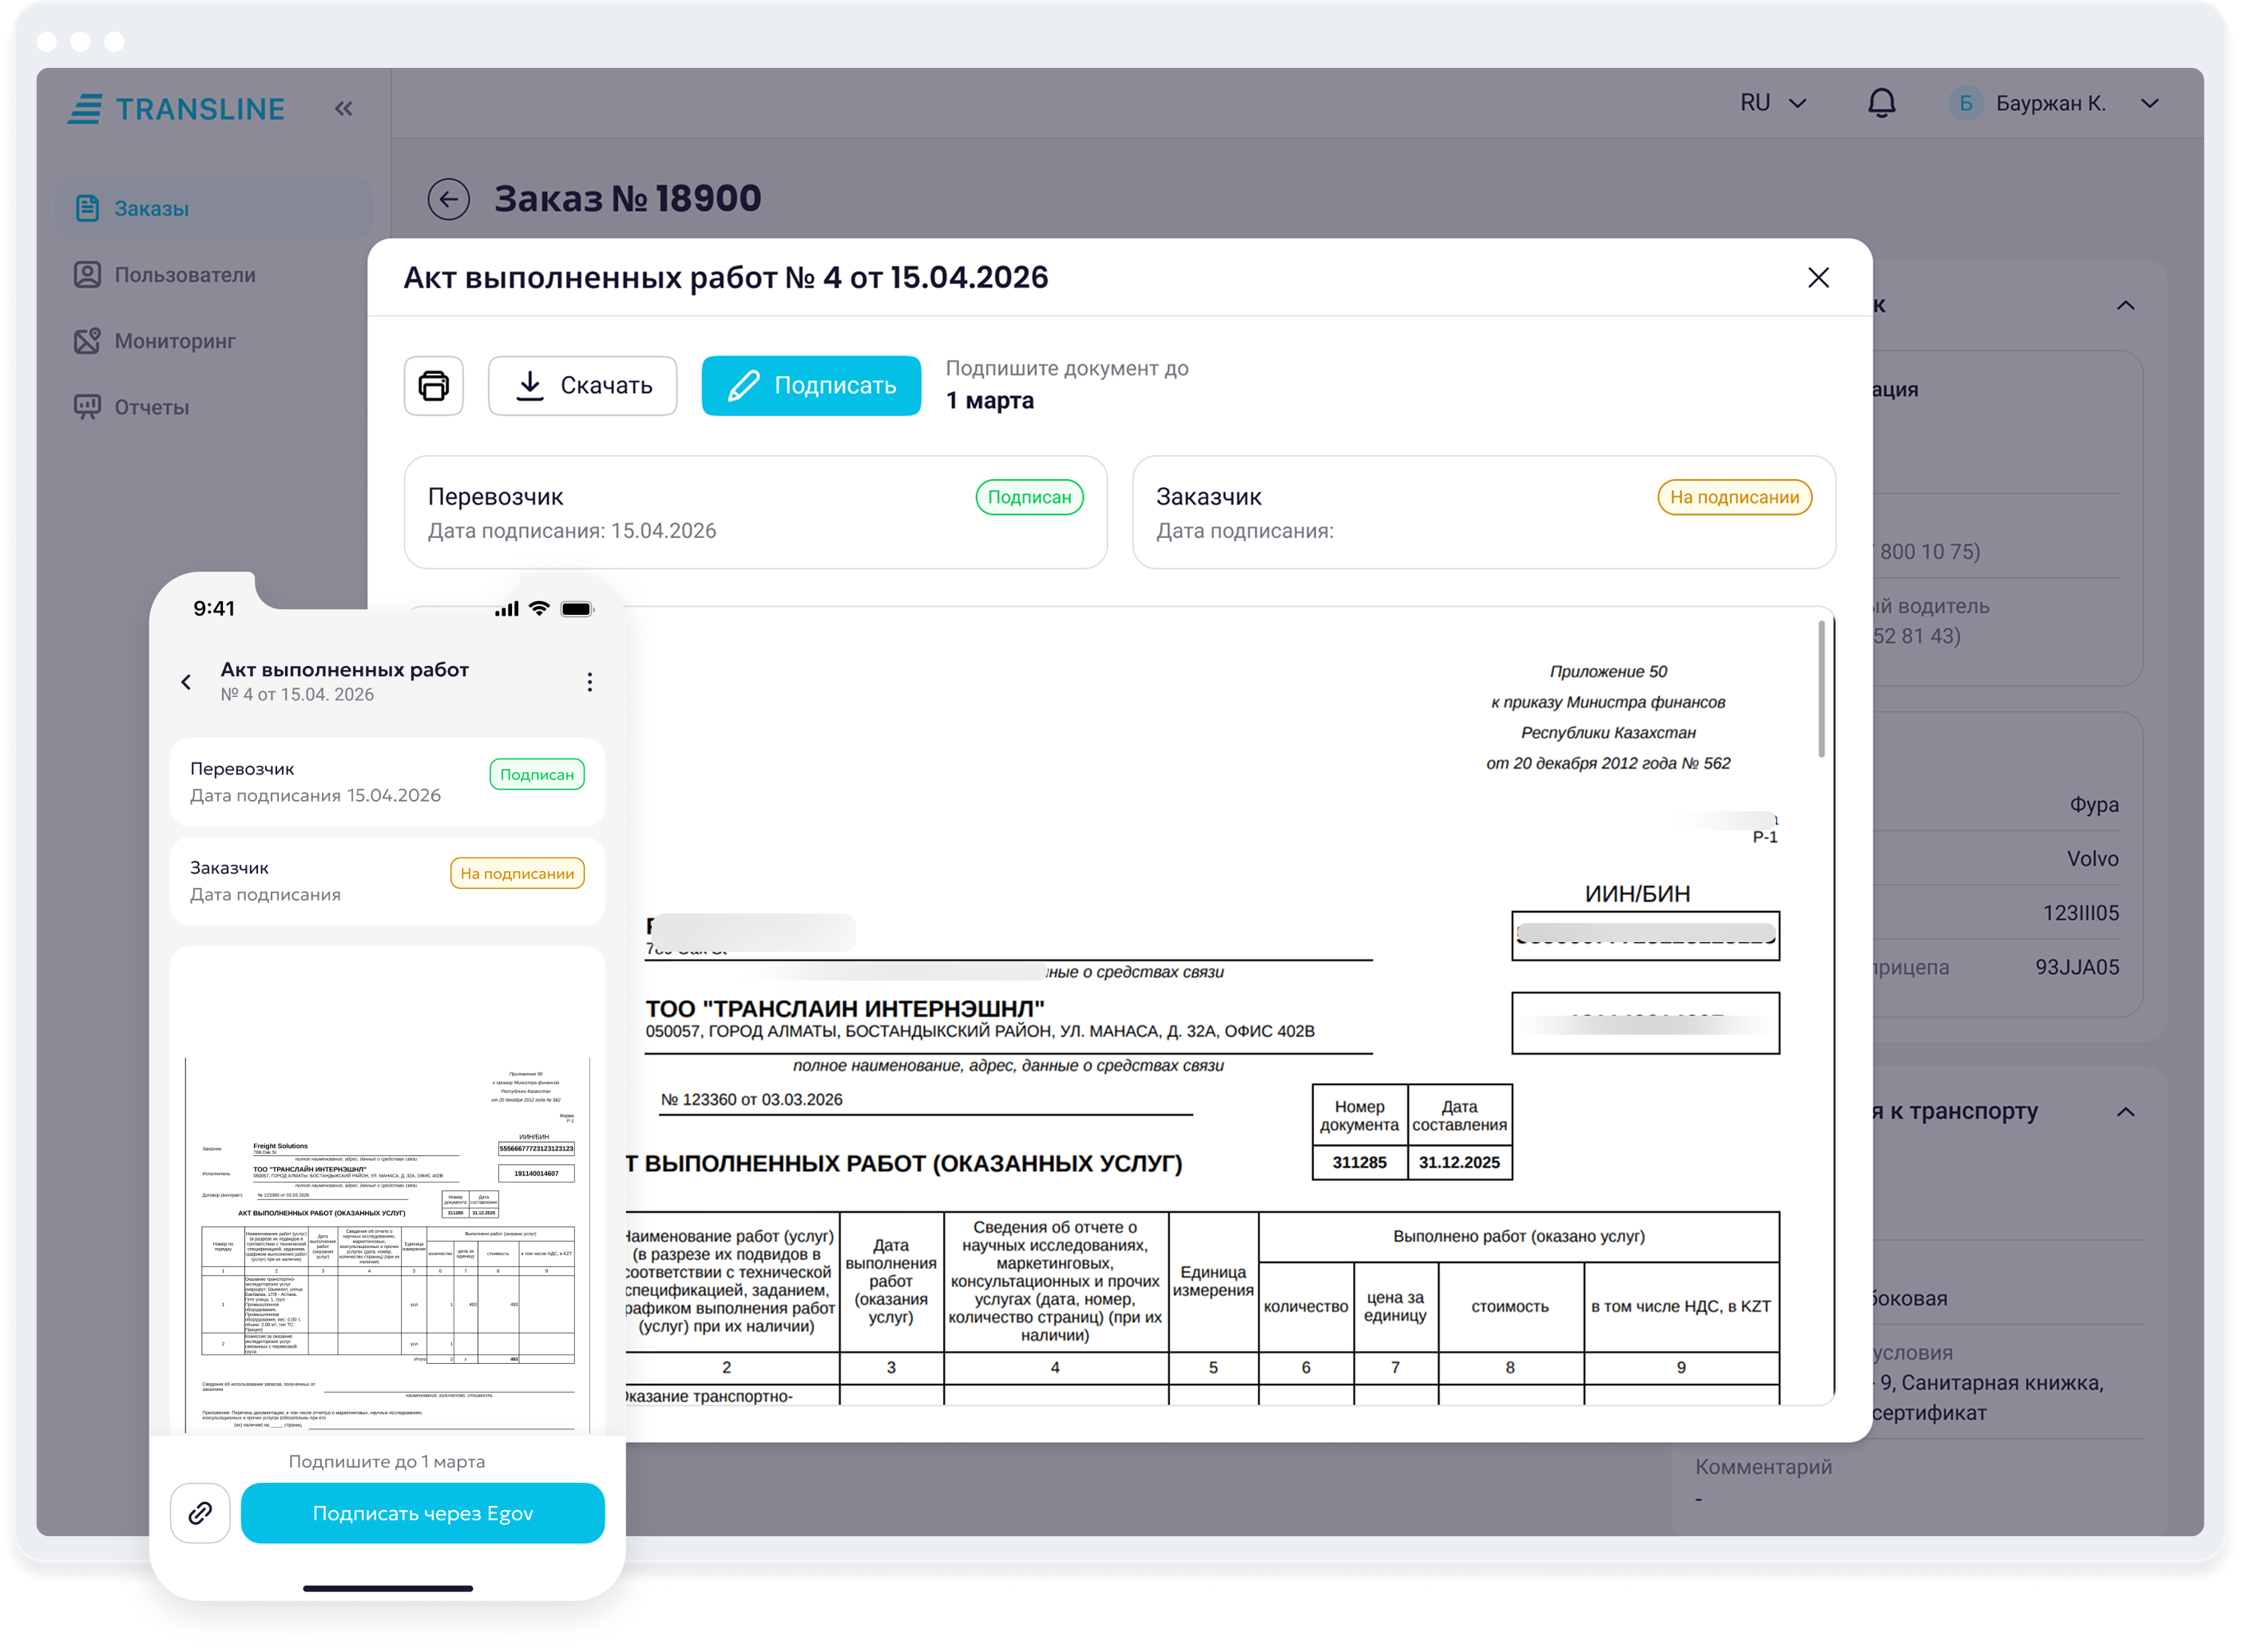Open the RU language dropdown
Viewport: 2241px width, 1652px height.
[1772, 103]
